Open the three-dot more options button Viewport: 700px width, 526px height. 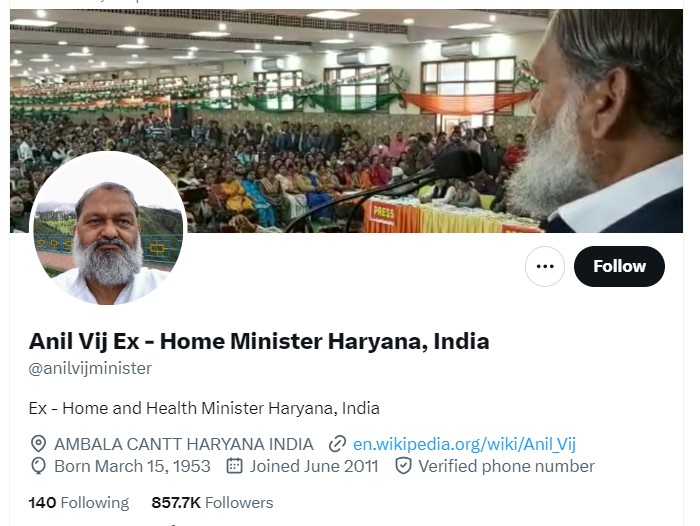(545, 266)
